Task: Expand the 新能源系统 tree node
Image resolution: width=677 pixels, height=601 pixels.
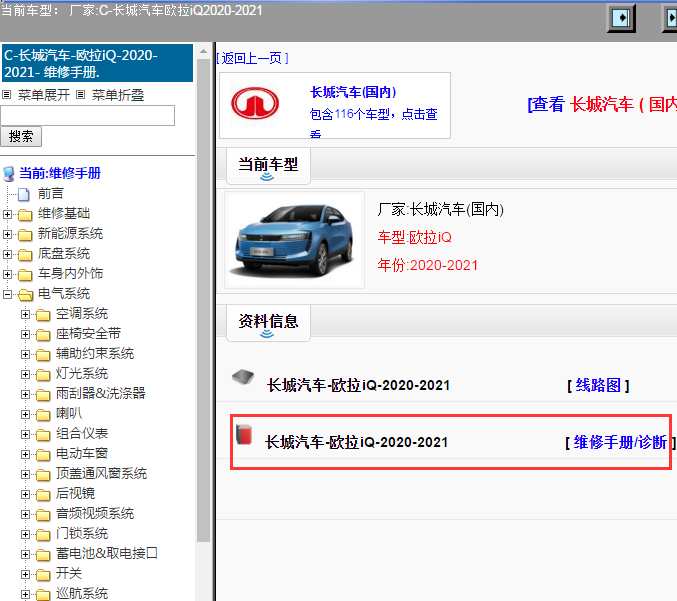Action: click(x=7, y=234)
